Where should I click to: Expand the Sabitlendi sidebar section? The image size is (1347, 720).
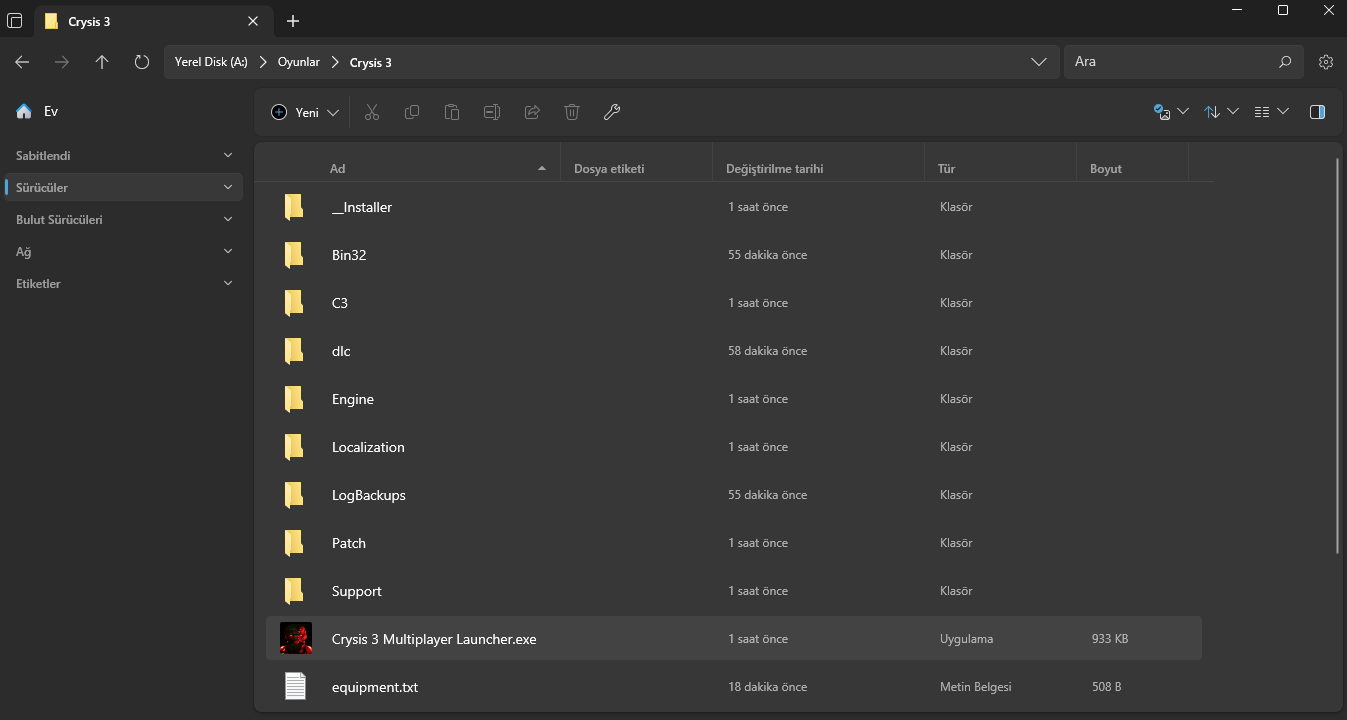coord(228,155)
